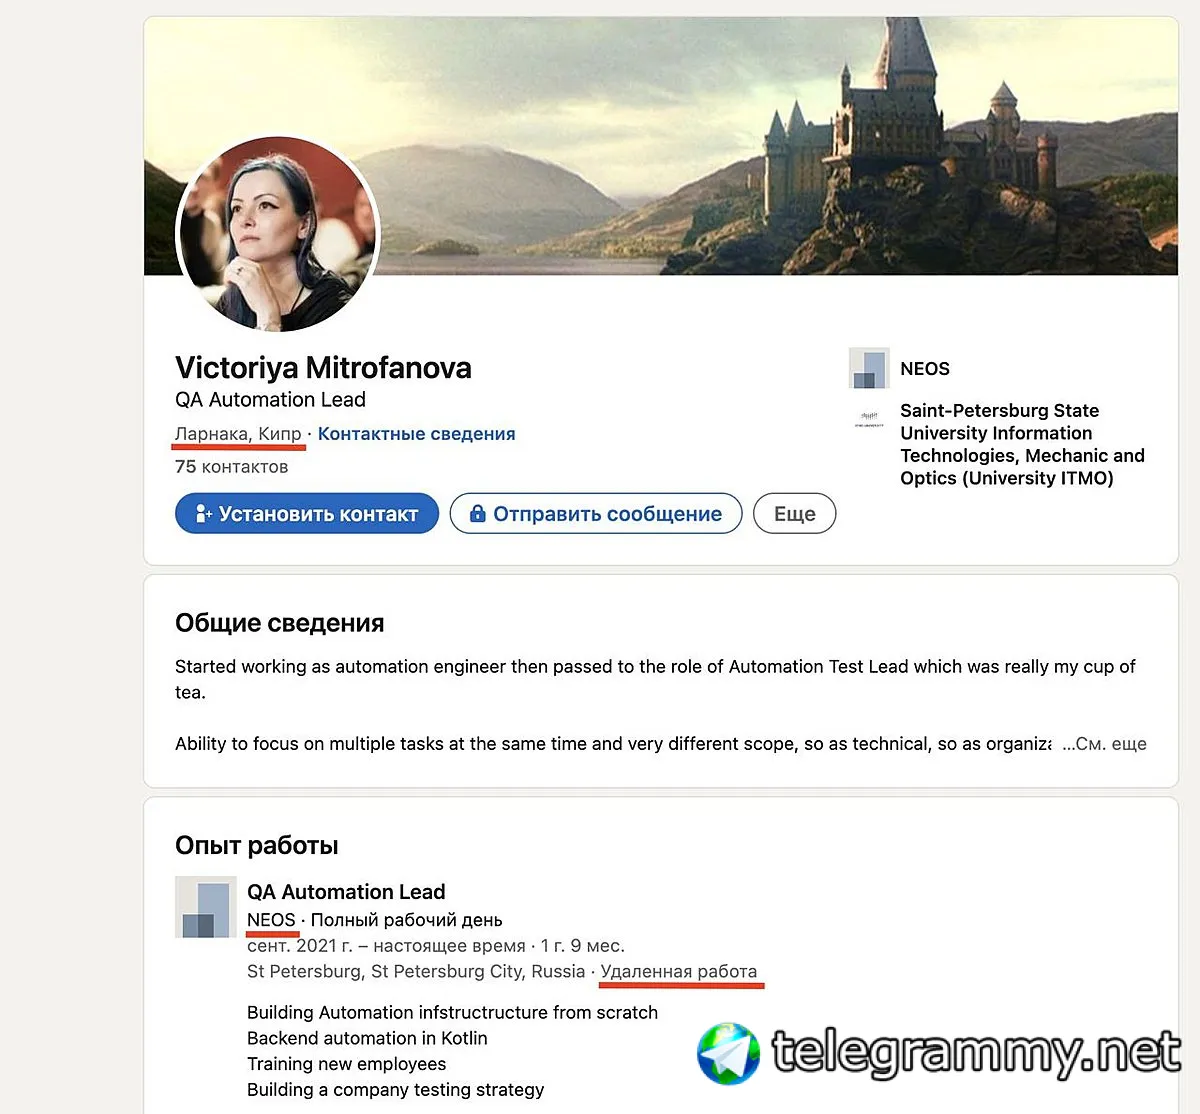Click the castle cover banner image
The image size is (1200, 1114).
click(x=661, y=146)
